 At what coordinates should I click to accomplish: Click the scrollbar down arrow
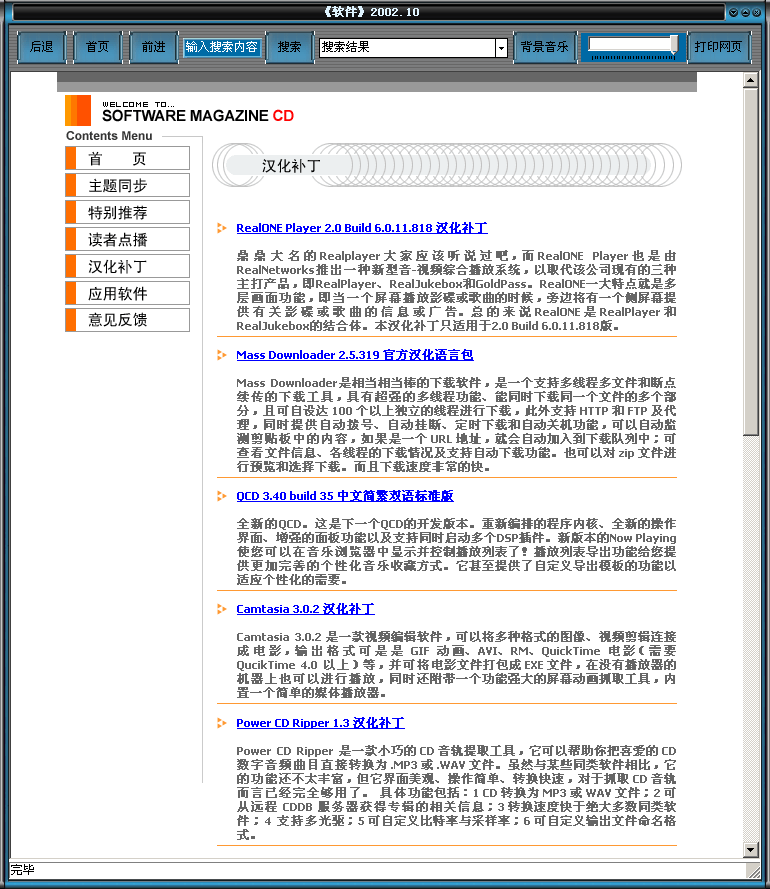(x=751, y=849)
